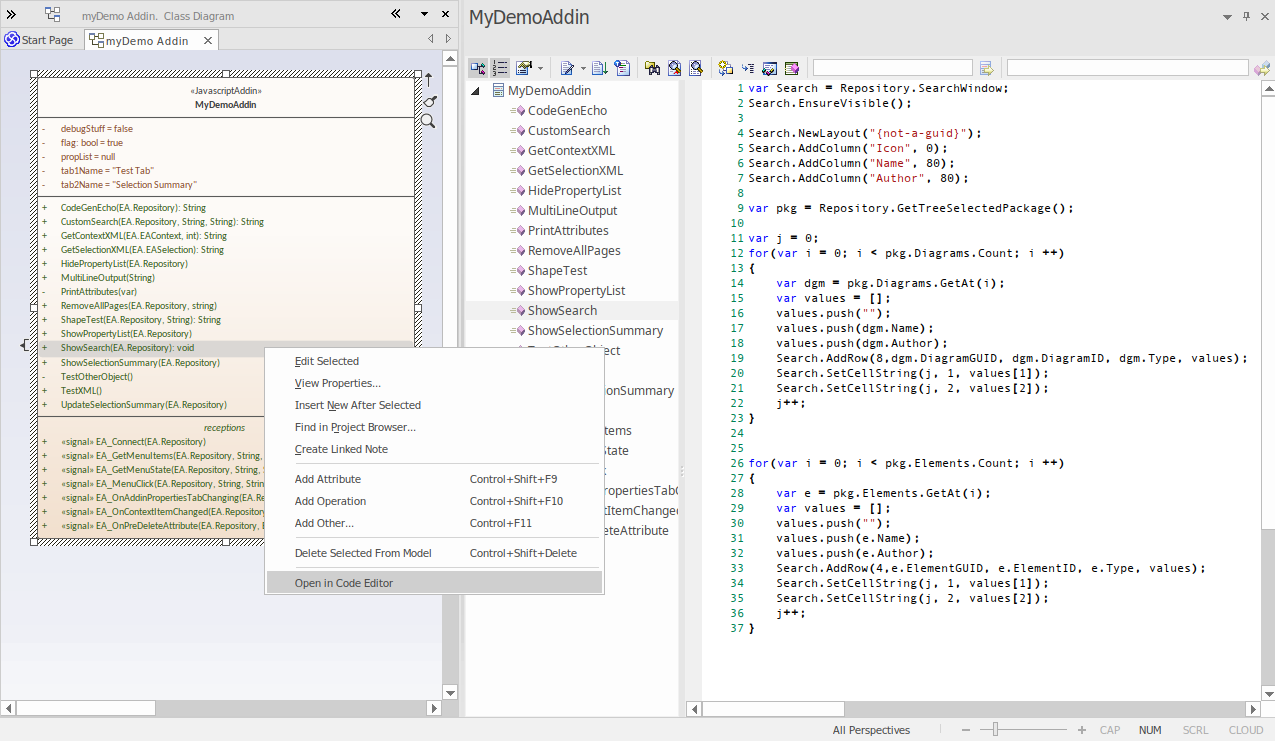Click the quick linker arrow icon beside the class

click(x=429, y=79)
